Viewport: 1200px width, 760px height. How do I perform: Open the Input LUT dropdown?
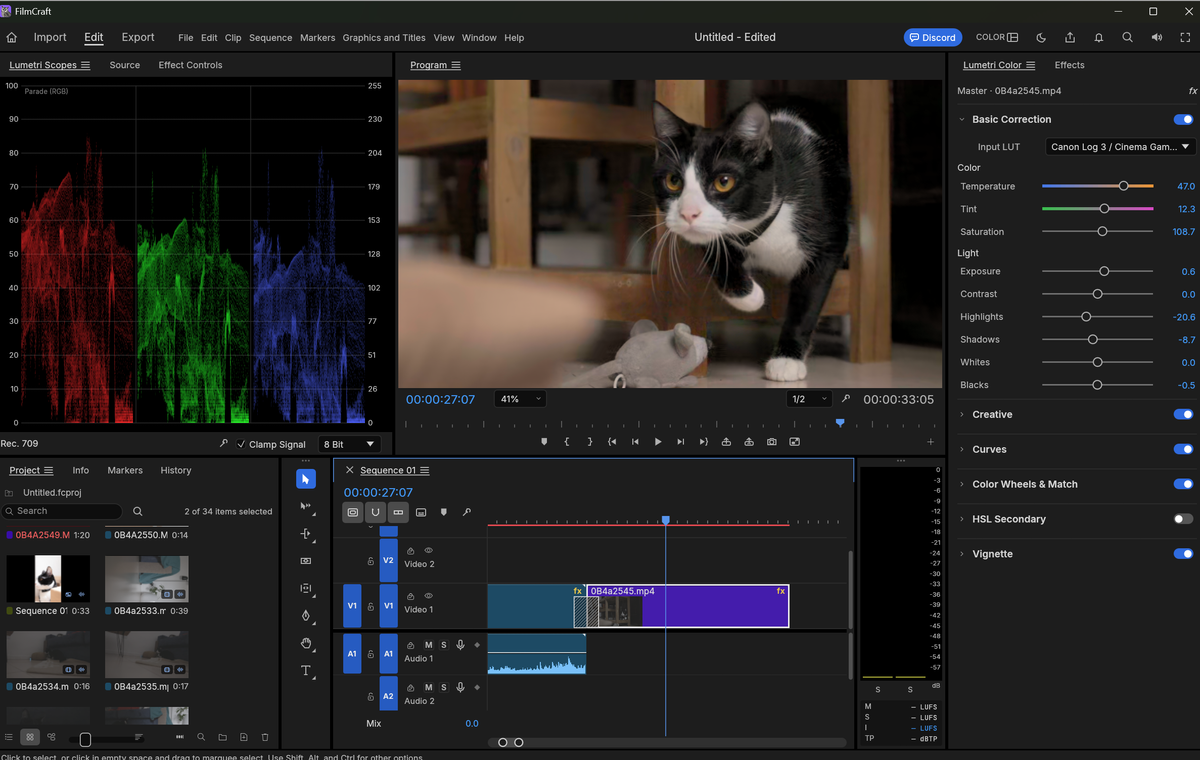[x=1120, y=147]
